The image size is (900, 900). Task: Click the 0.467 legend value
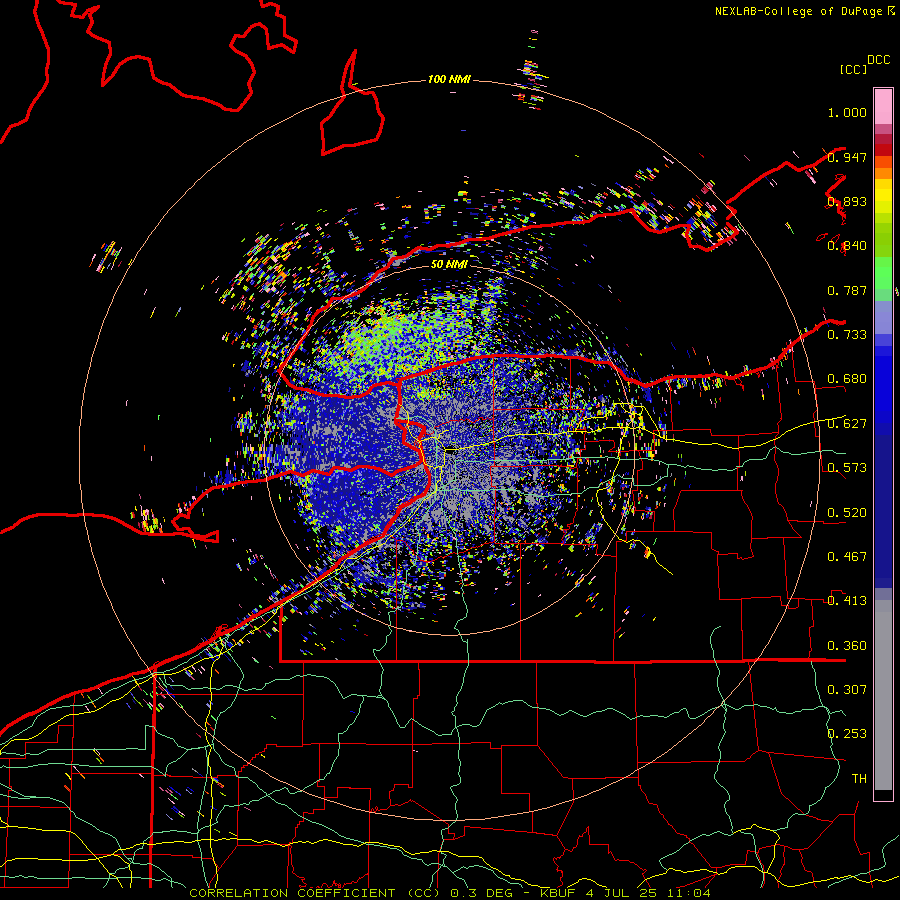click(x=847, y=556)
